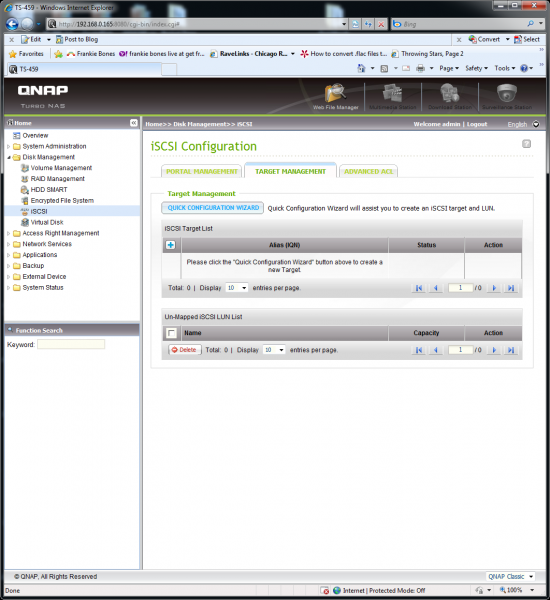Open the QNAP Classic theme dropdown

pos(510,576)
